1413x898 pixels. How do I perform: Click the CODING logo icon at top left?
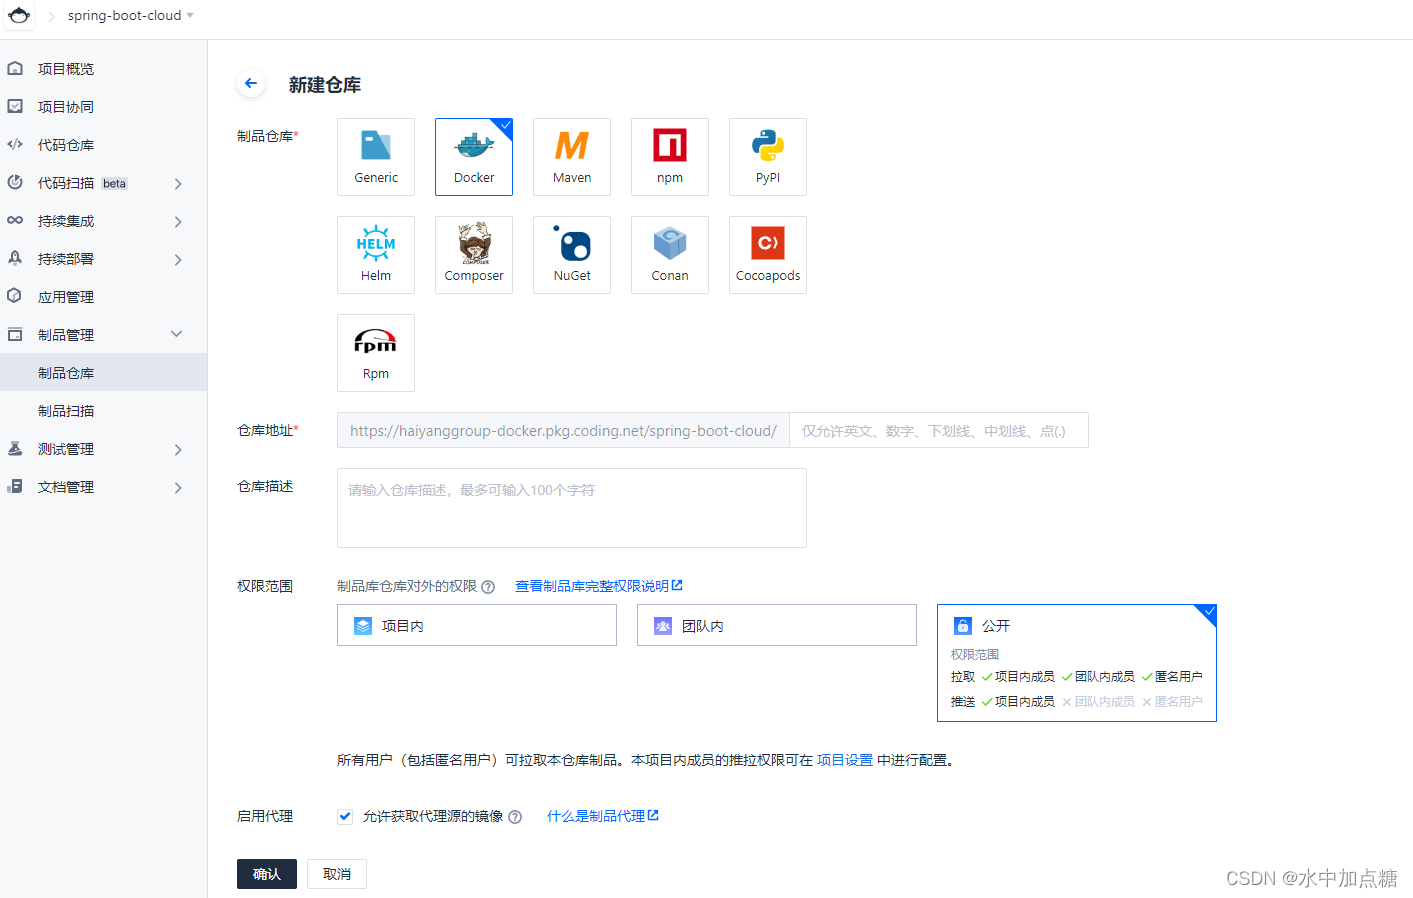click(x=19, y=15)
